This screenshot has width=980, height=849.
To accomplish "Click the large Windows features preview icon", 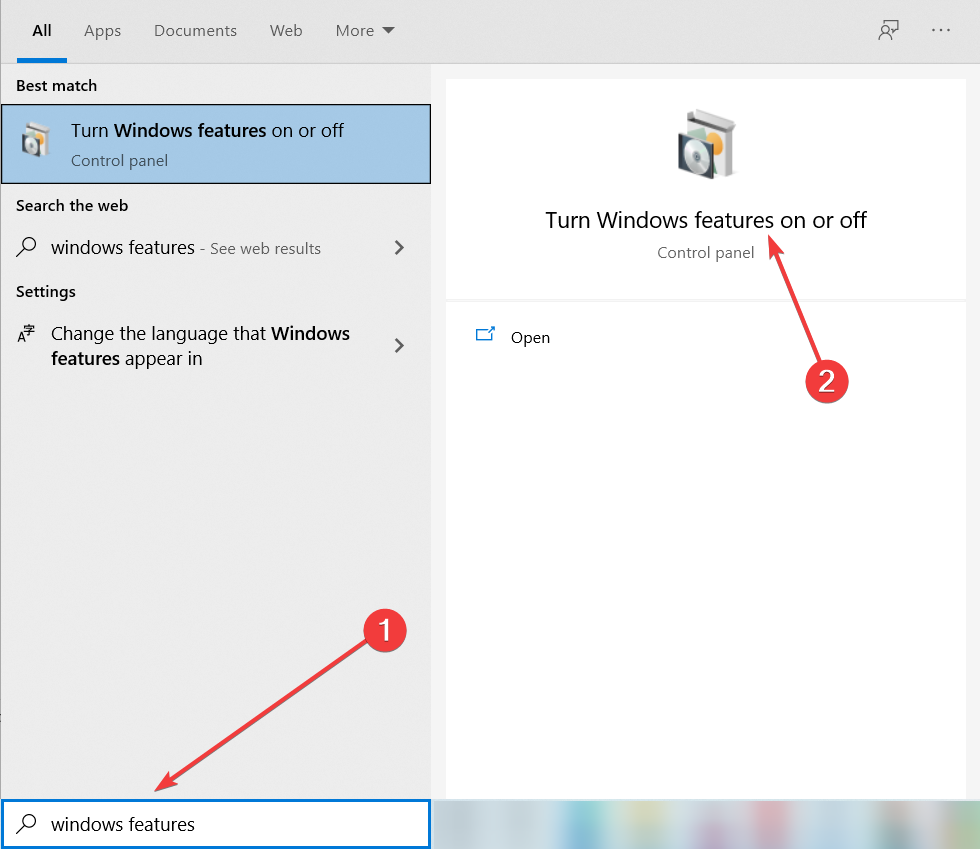I will [707, 144].
